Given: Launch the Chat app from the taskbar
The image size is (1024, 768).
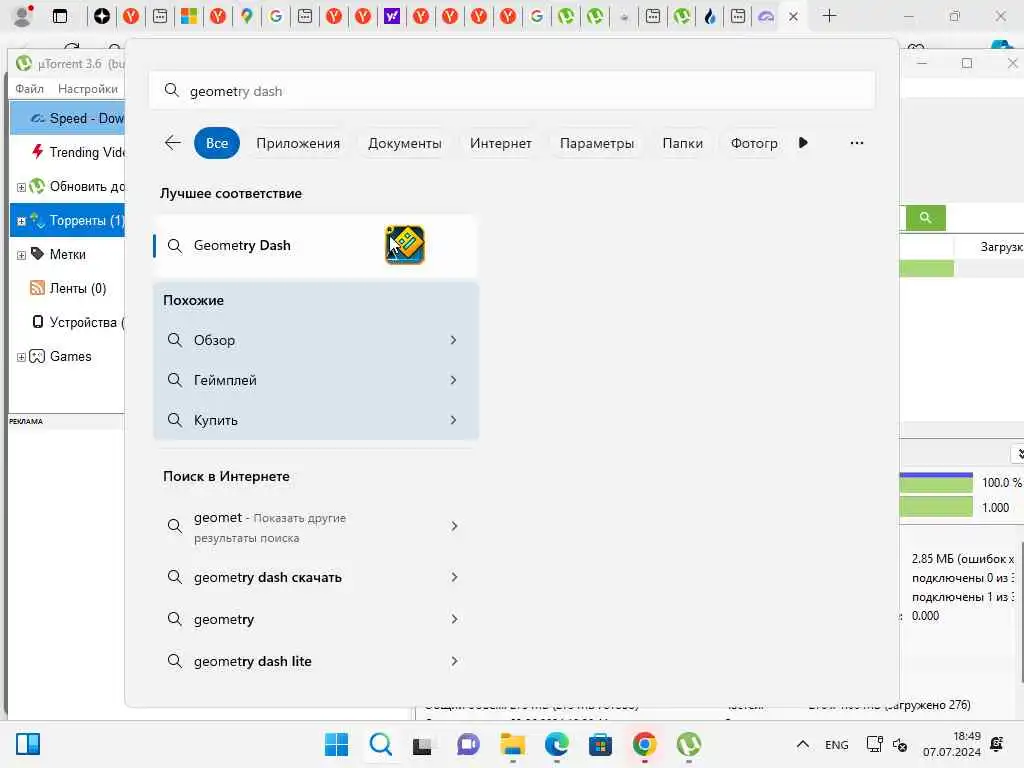Looking at the screenshot, I should coord(468,744).
